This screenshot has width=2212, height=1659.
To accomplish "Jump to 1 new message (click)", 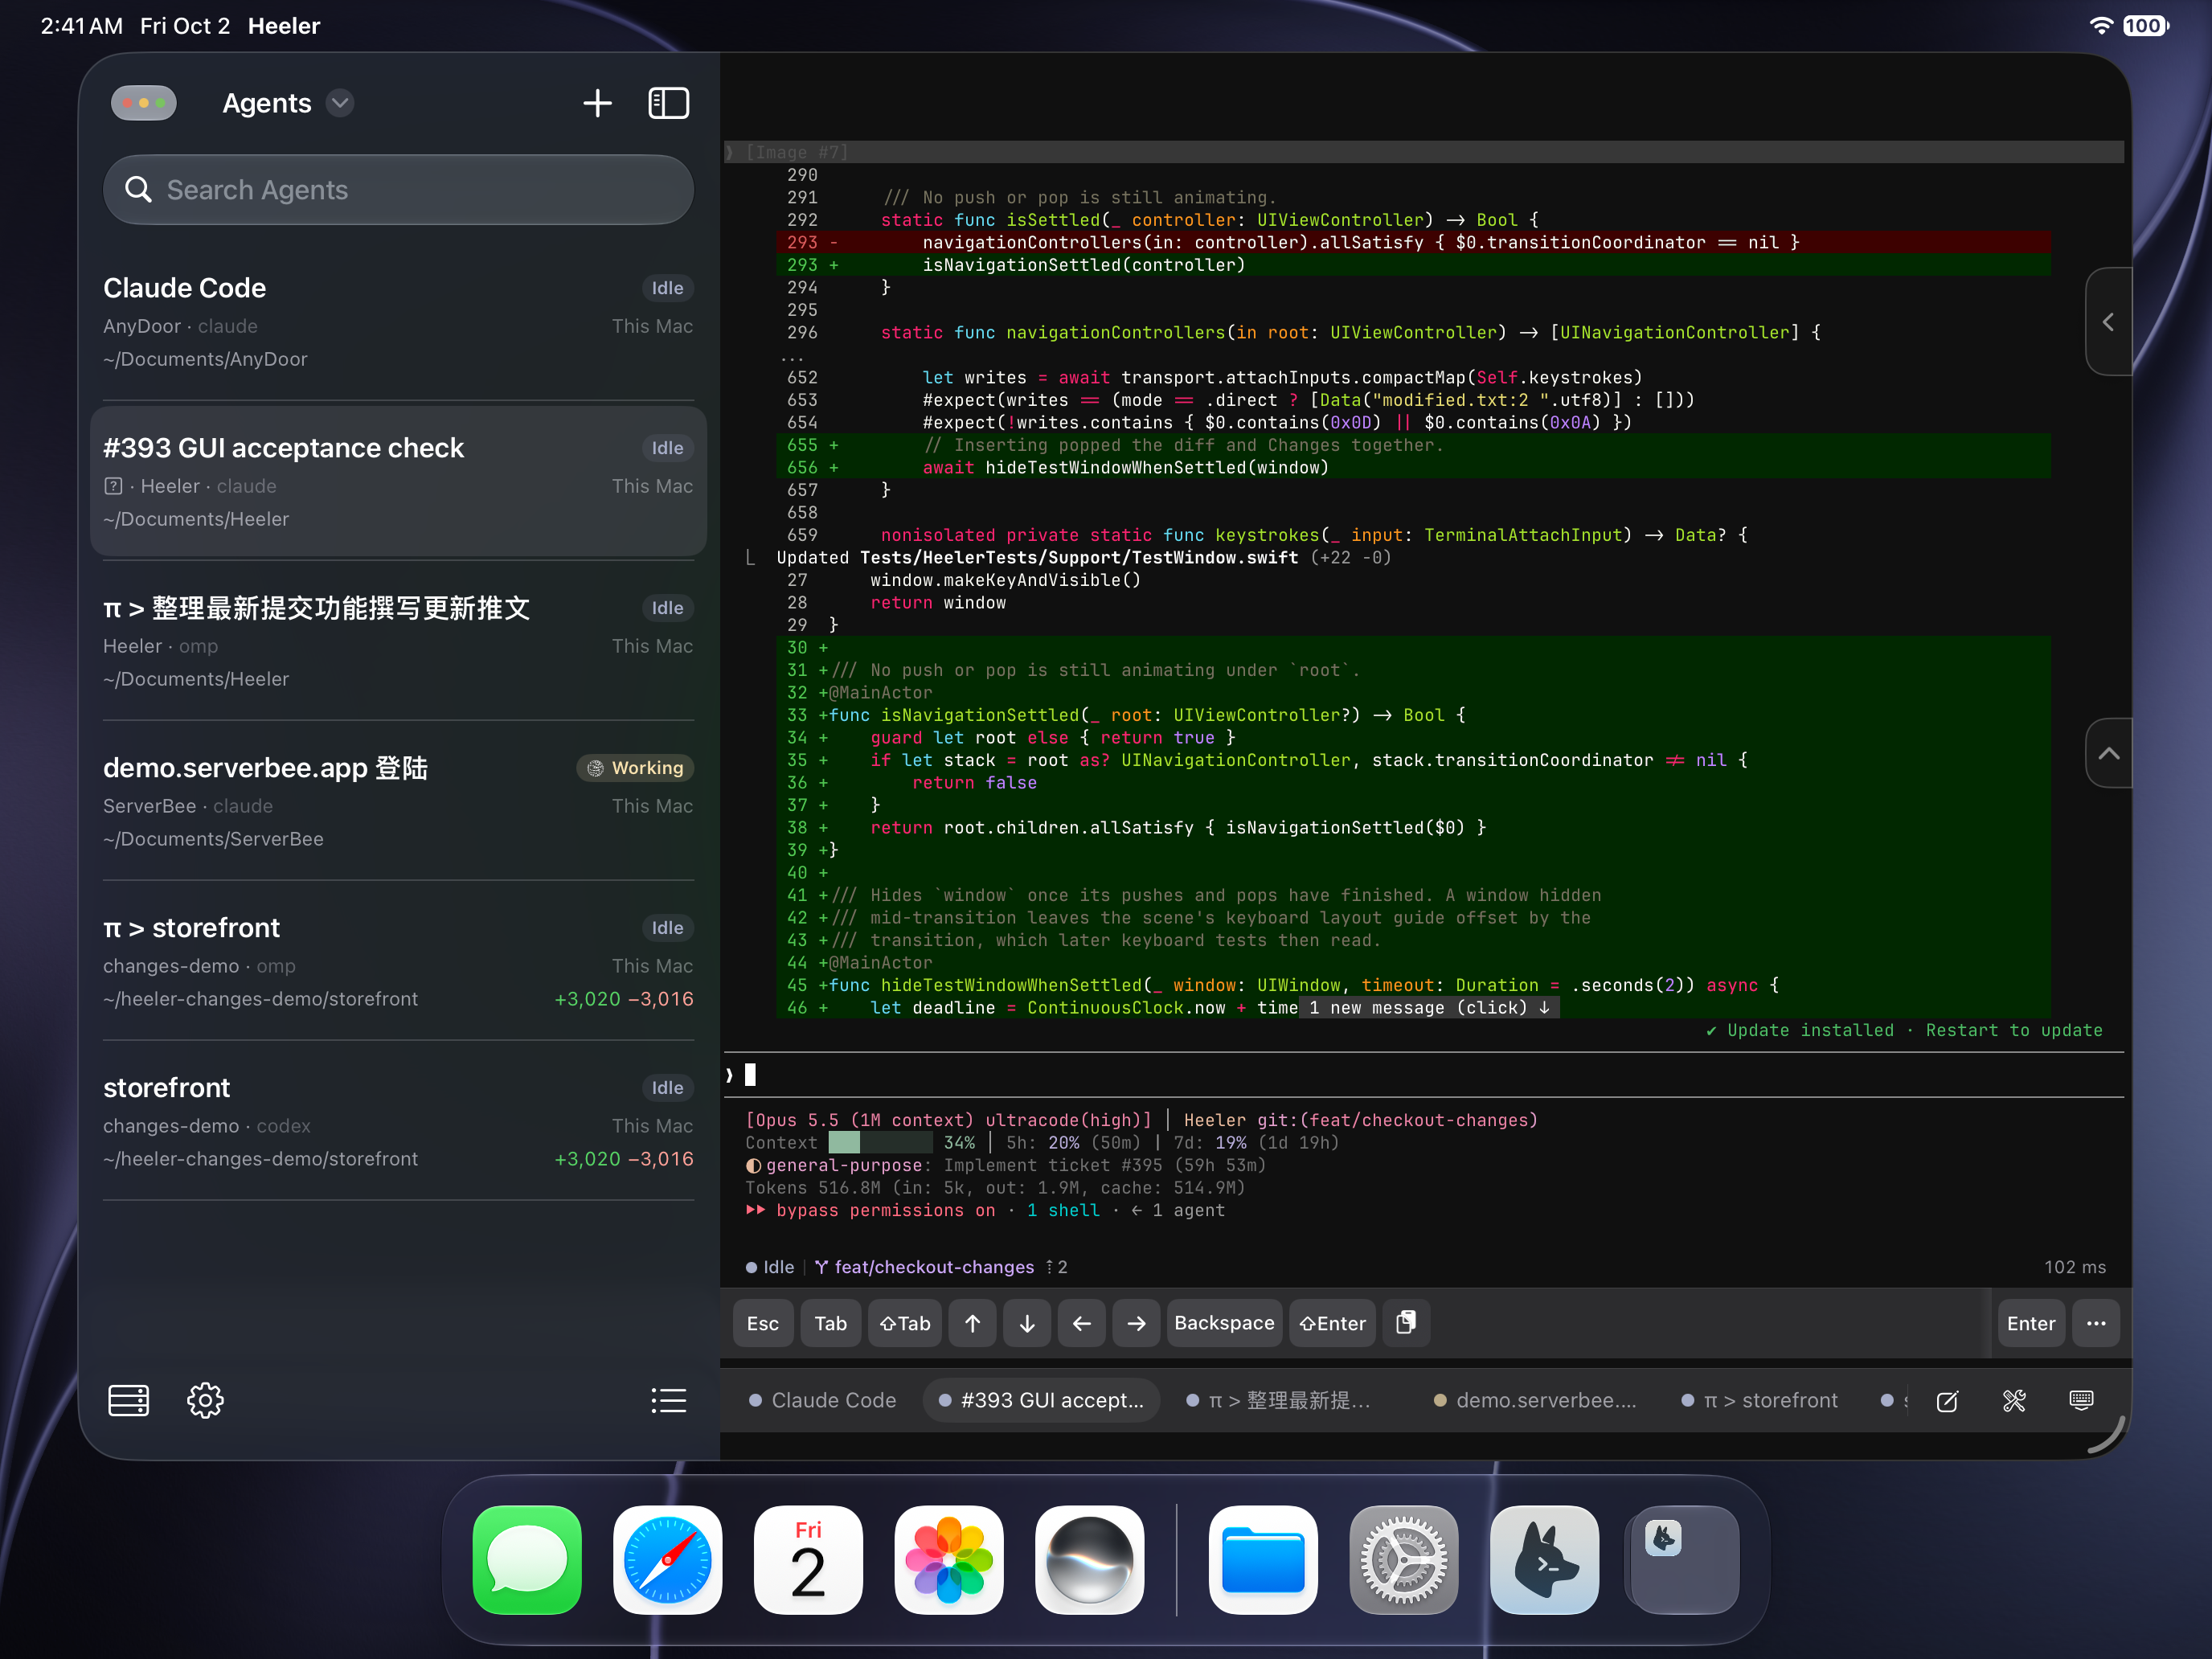I will pos(1429,1008).
